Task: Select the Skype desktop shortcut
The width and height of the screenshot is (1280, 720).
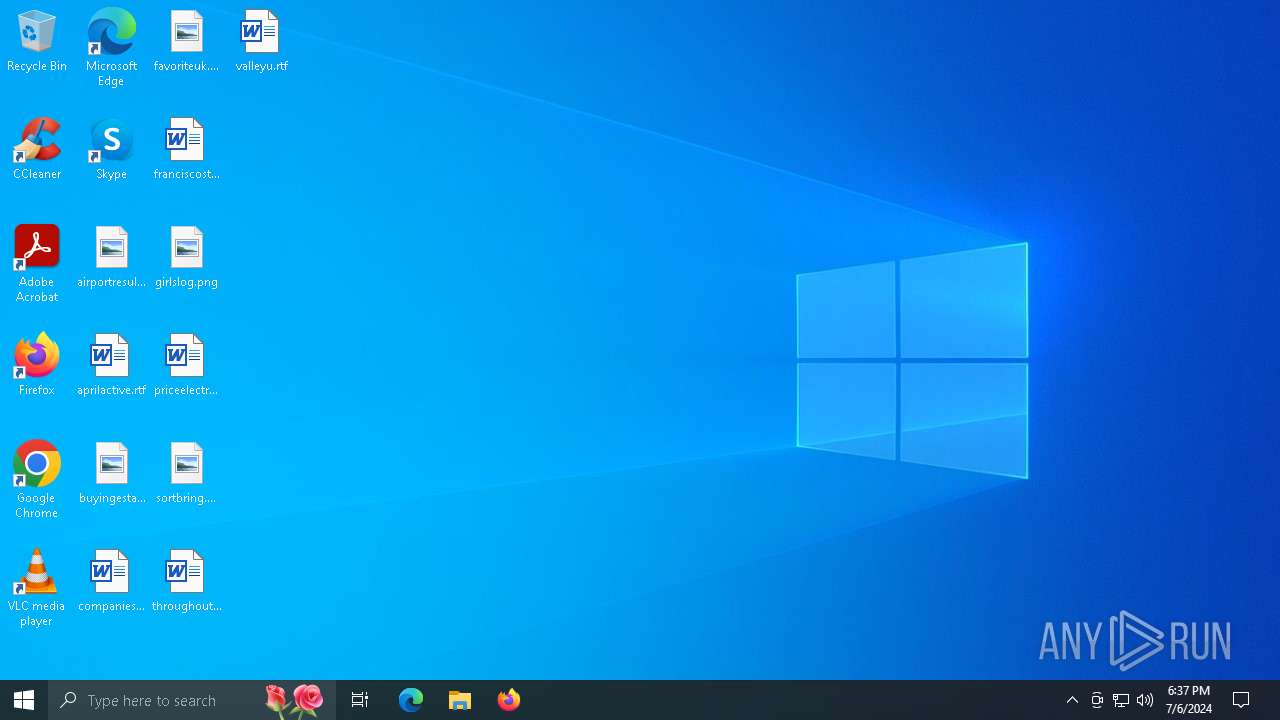Action: point(111,150)
